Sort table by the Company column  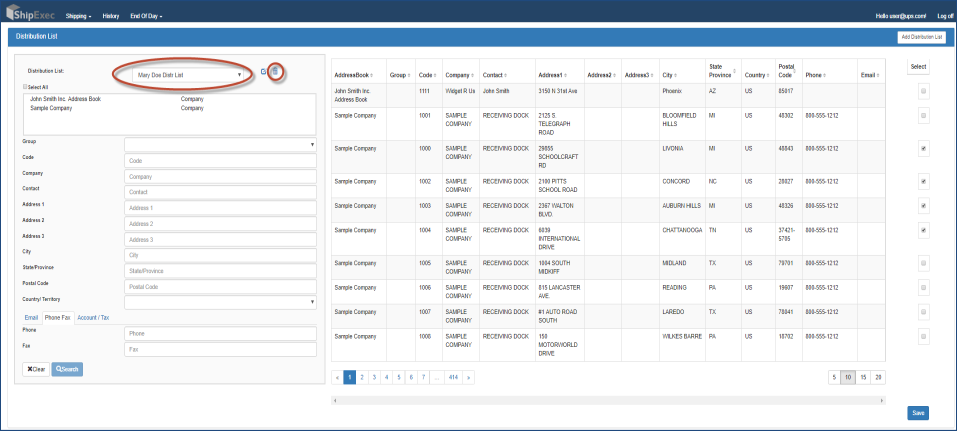[x=459, y=75]
